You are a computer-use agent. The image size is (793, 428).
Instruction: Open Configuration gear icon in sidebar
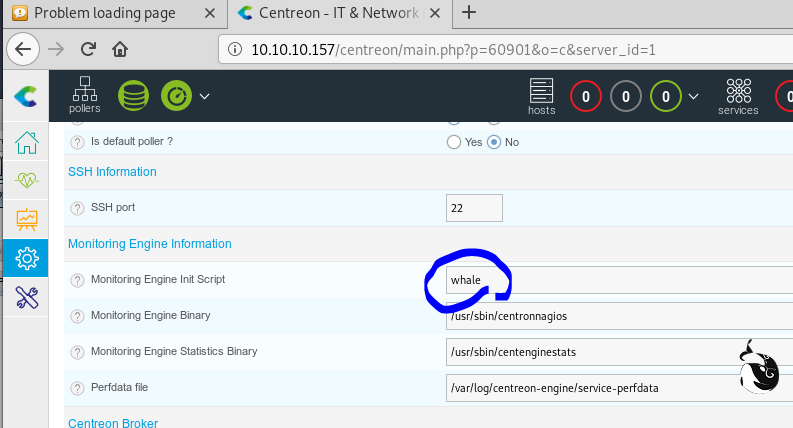(27, 258)
